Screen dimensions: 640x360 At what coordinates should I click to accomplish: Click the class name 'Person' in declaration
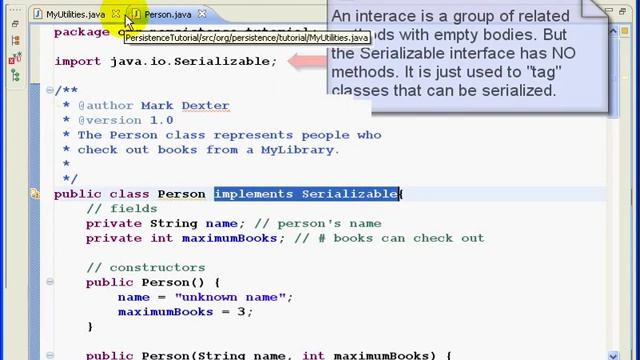pyautogui.click(x=181, y=194)
